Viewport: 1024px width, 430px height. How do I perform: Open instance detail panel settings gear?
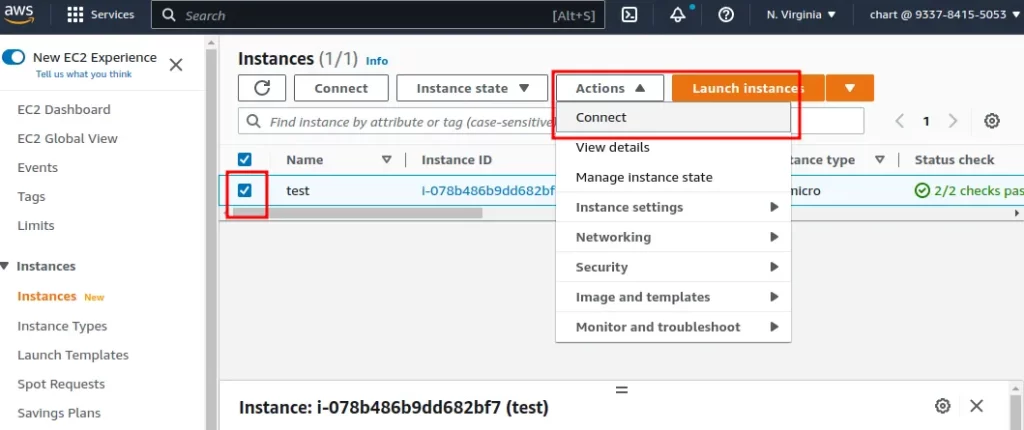tap(942, 406)
